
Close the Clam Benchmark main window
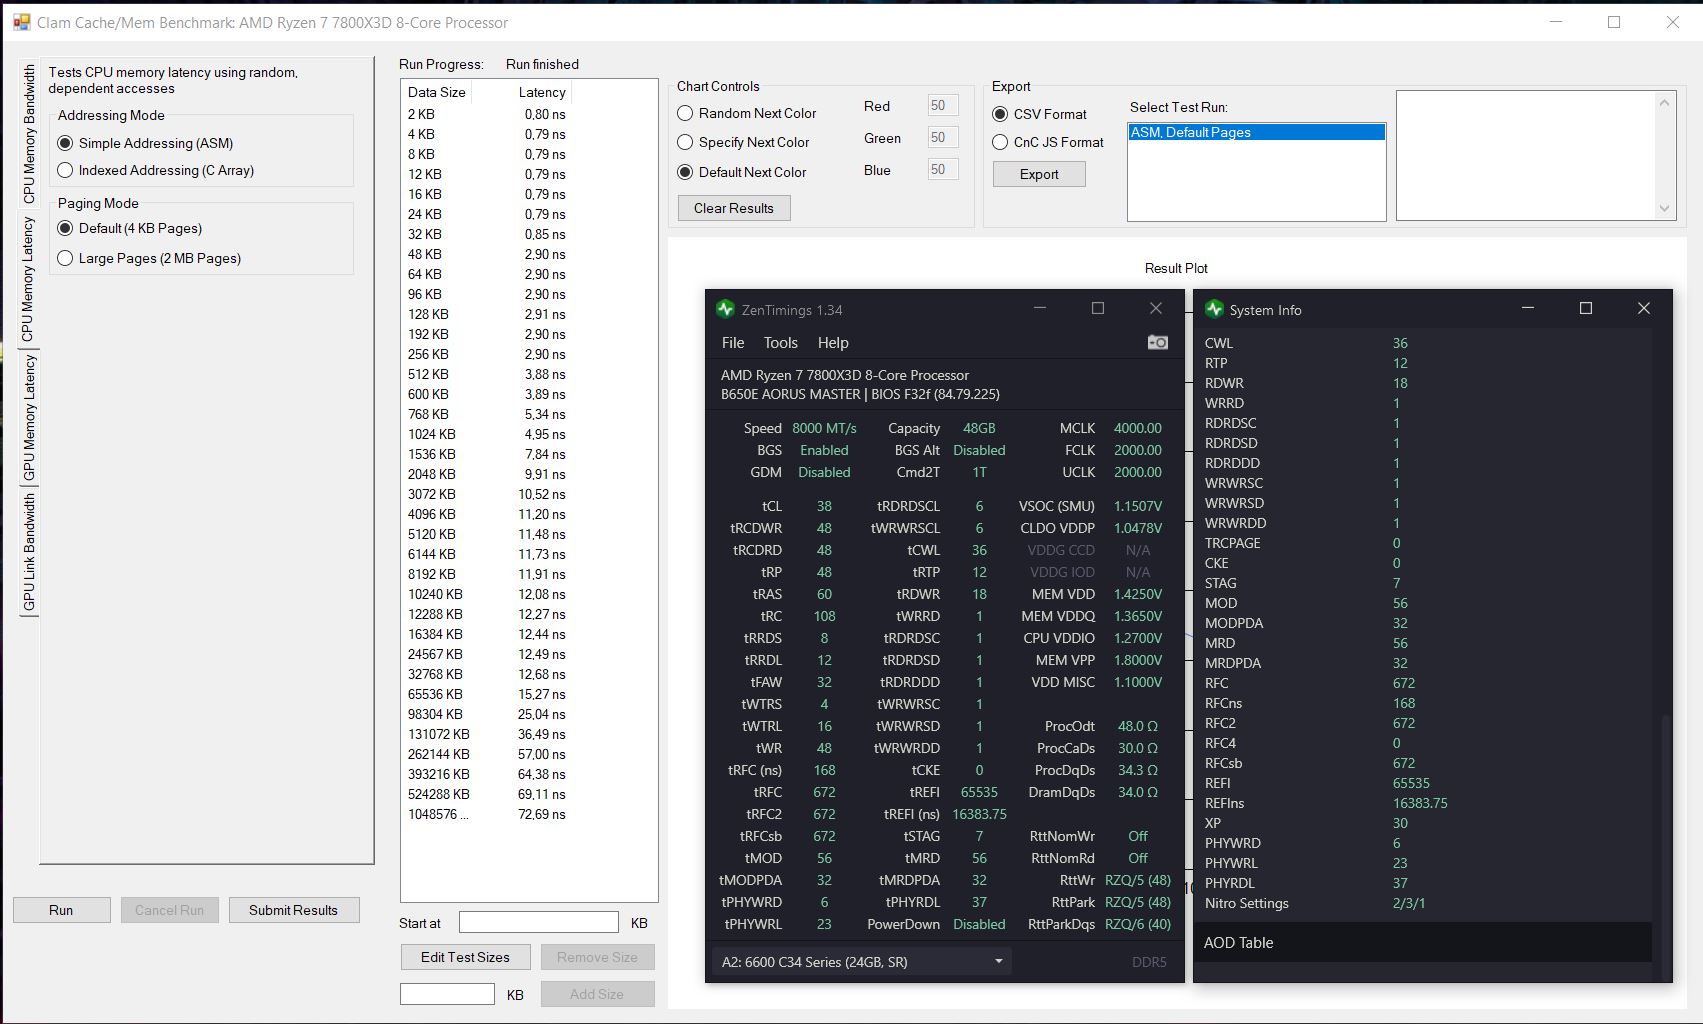(x=1672, y=22)
